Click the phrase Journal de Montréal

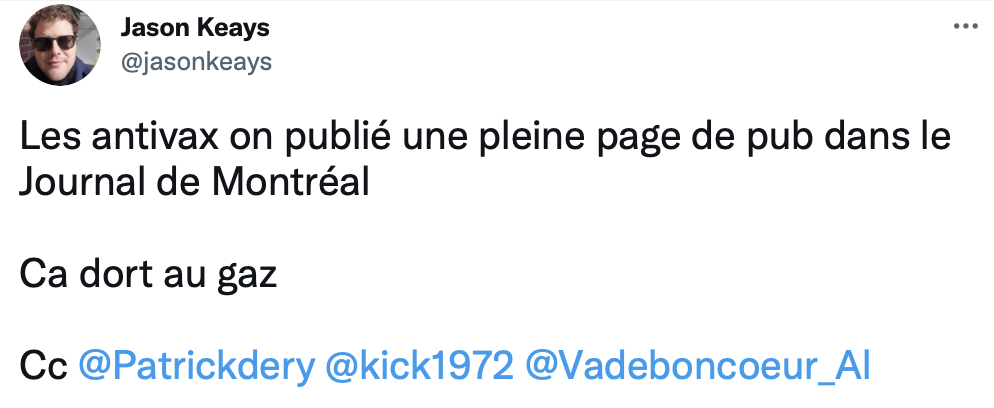[194, 182]
